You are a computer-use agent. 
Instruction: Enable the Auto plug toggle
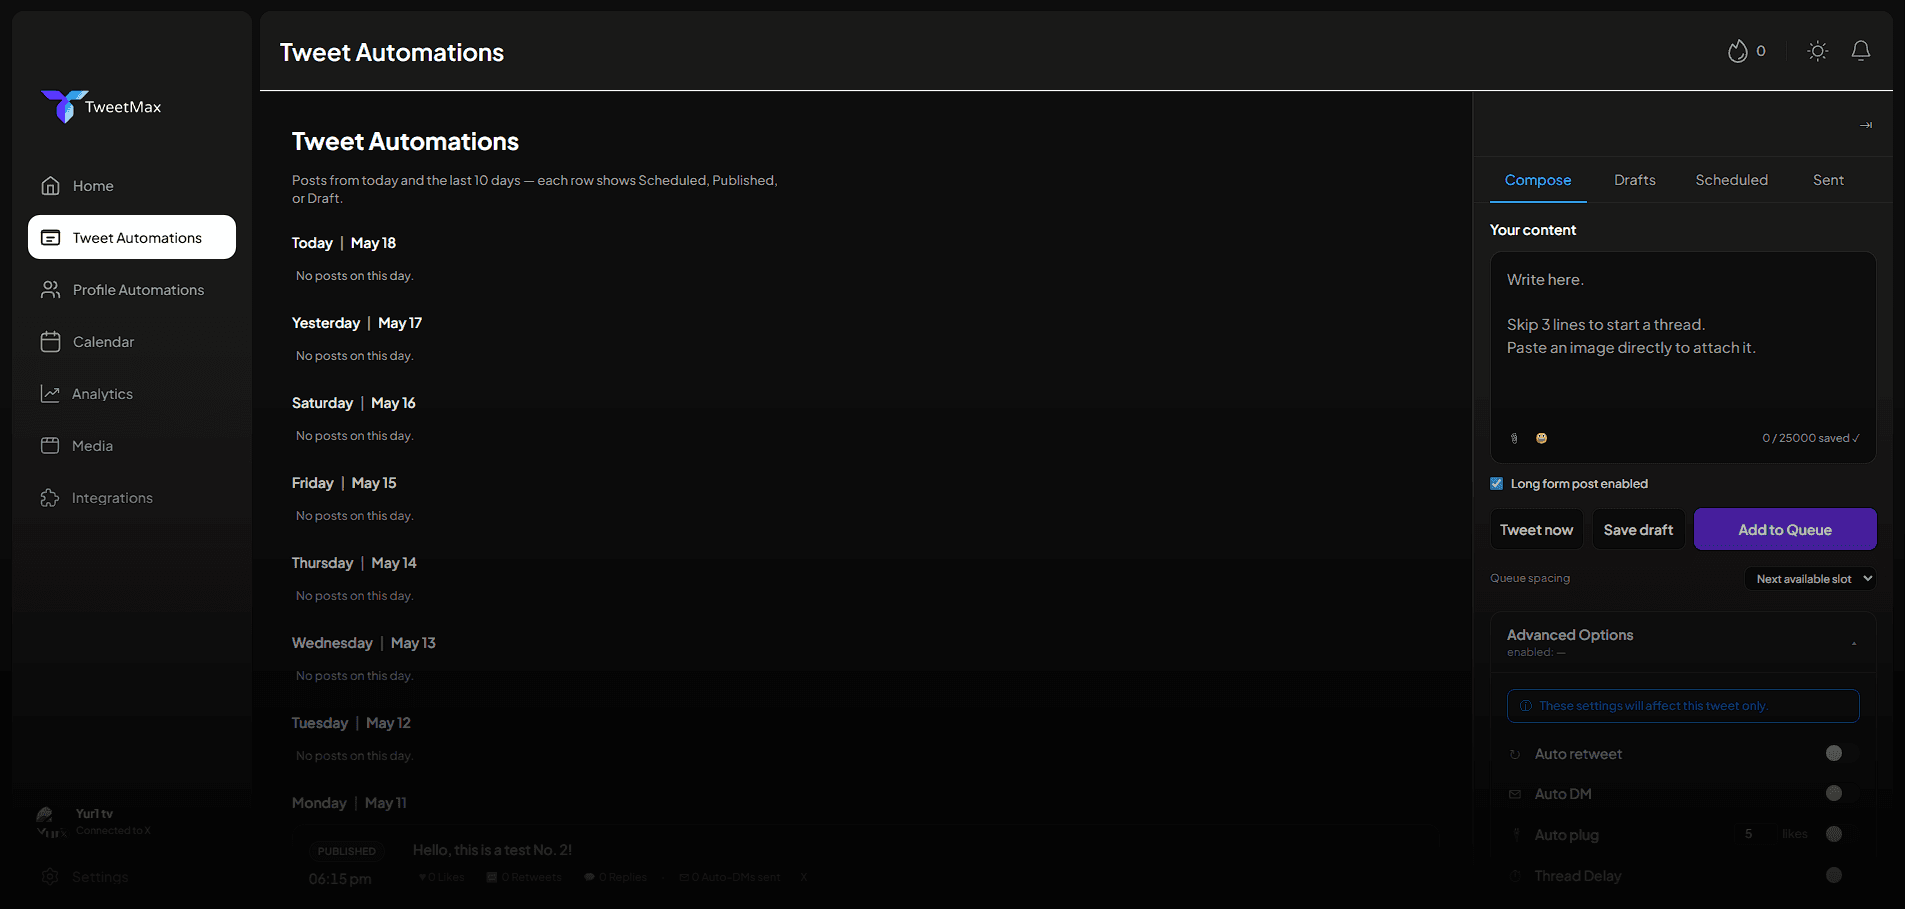click(1841, 834)
